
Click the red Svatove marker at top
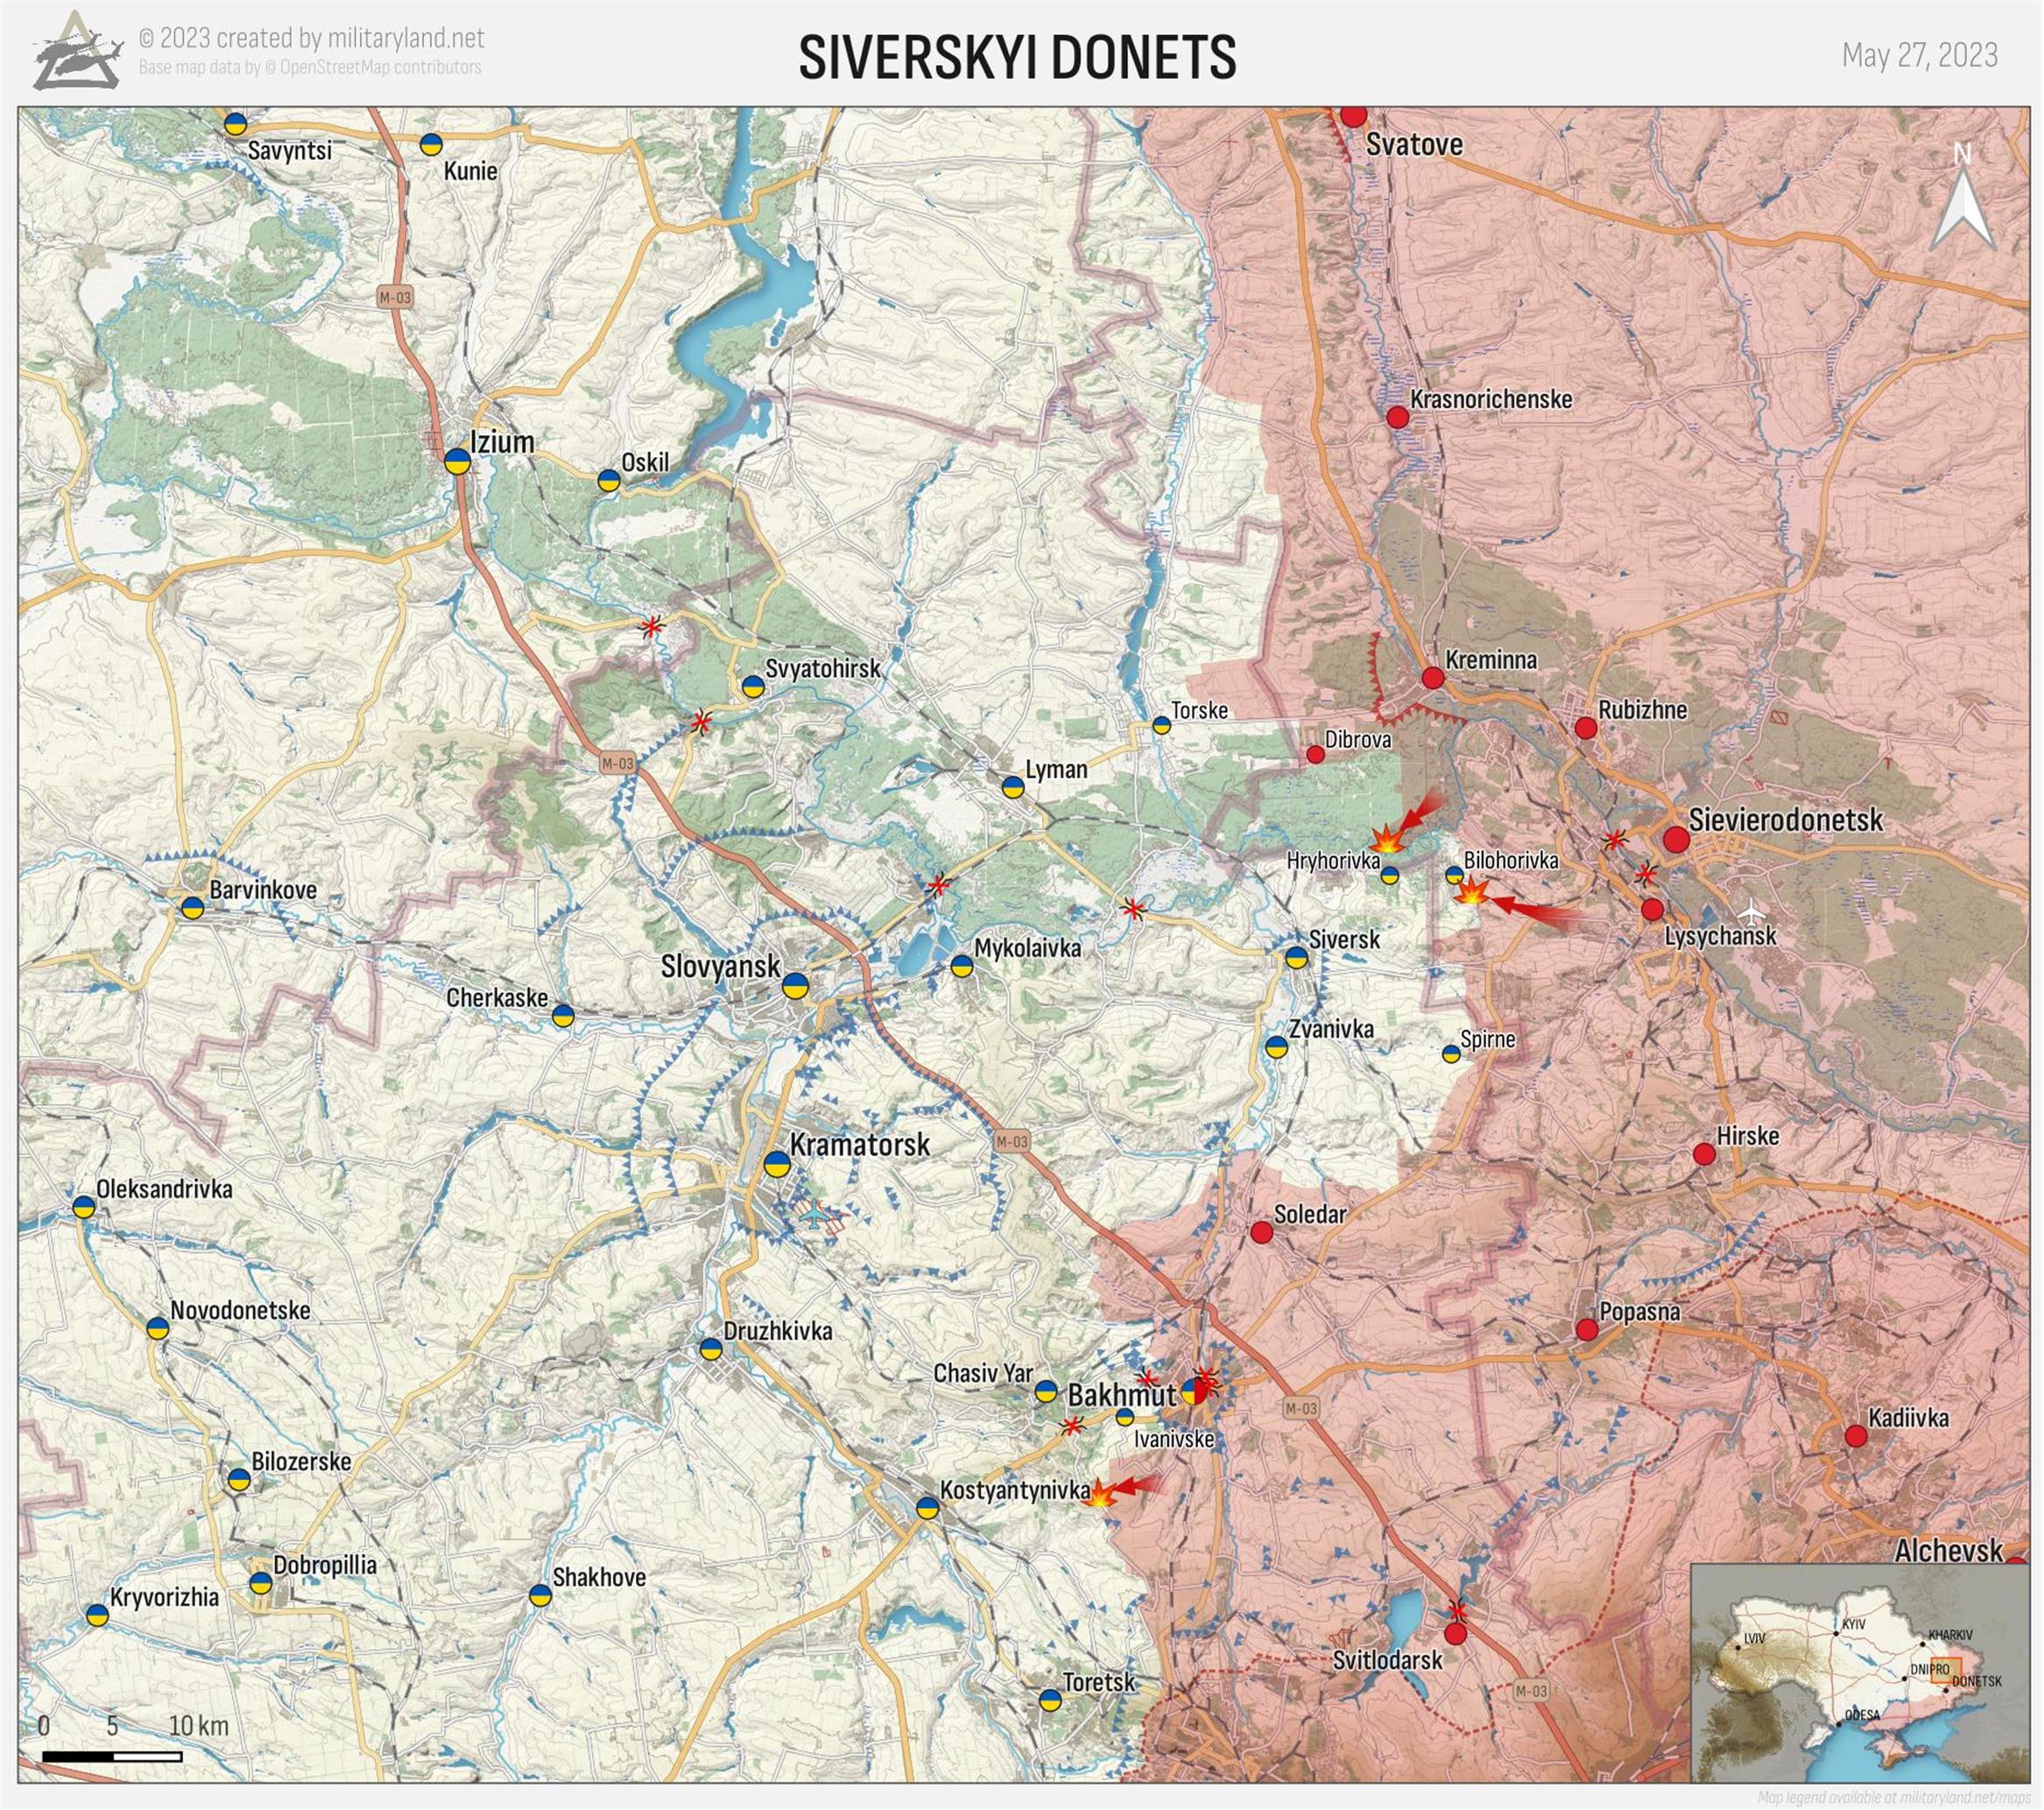[x=1353, y=116]
